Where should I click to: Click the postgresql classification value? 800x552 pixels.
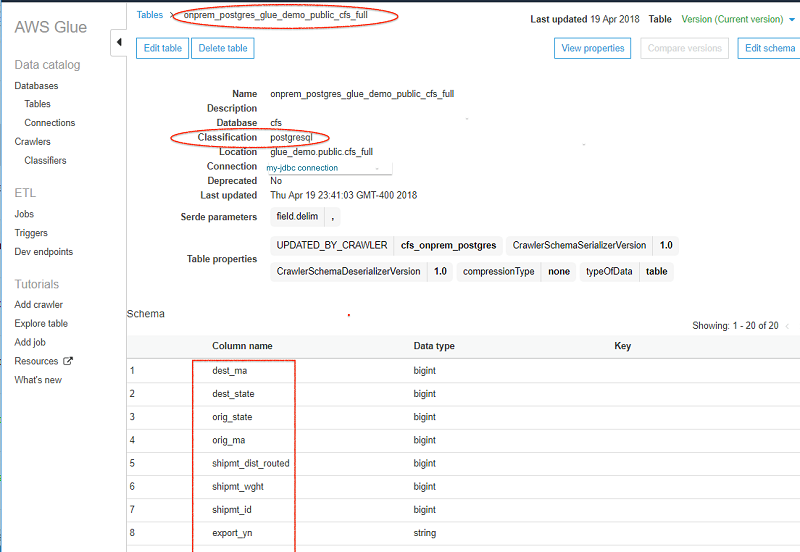pos(291,137)
